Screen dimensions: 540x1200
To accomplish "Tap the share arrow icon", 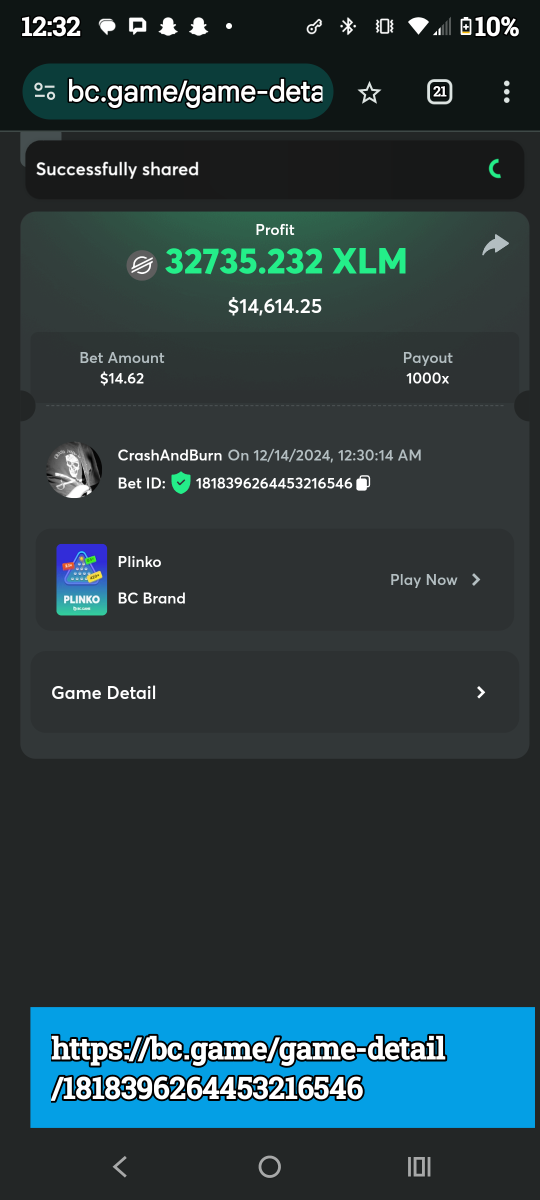I will [x=495, y=245].
